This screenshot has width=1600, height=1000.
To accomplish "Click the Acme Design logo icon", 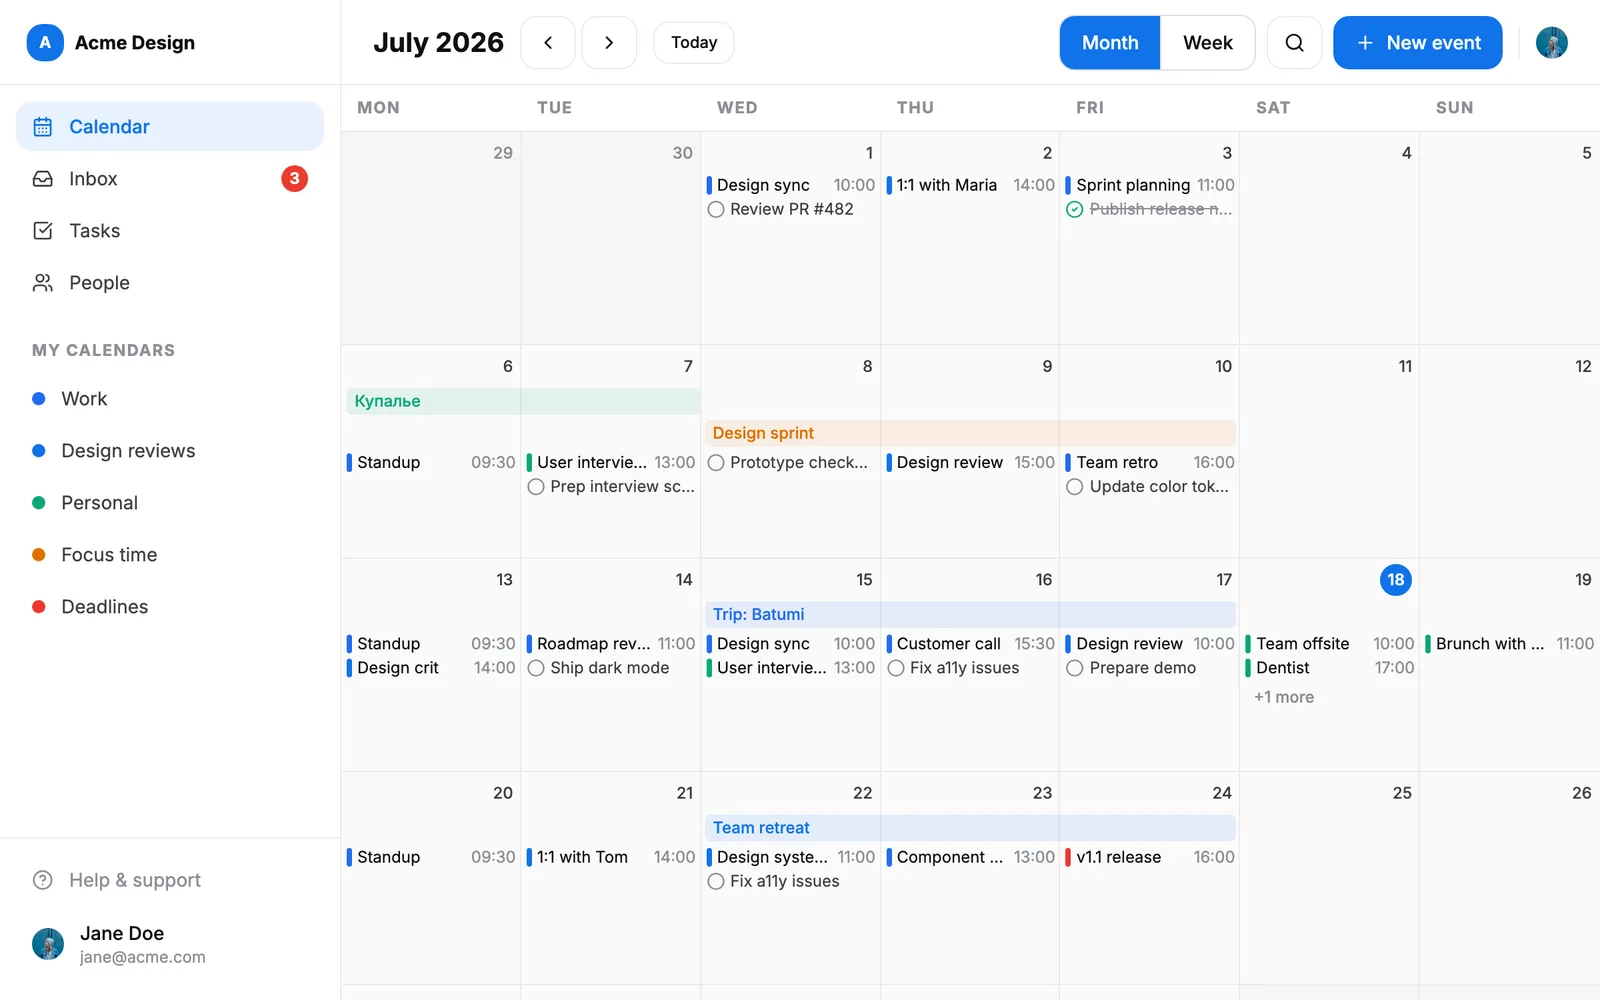I will coord(45,42).
